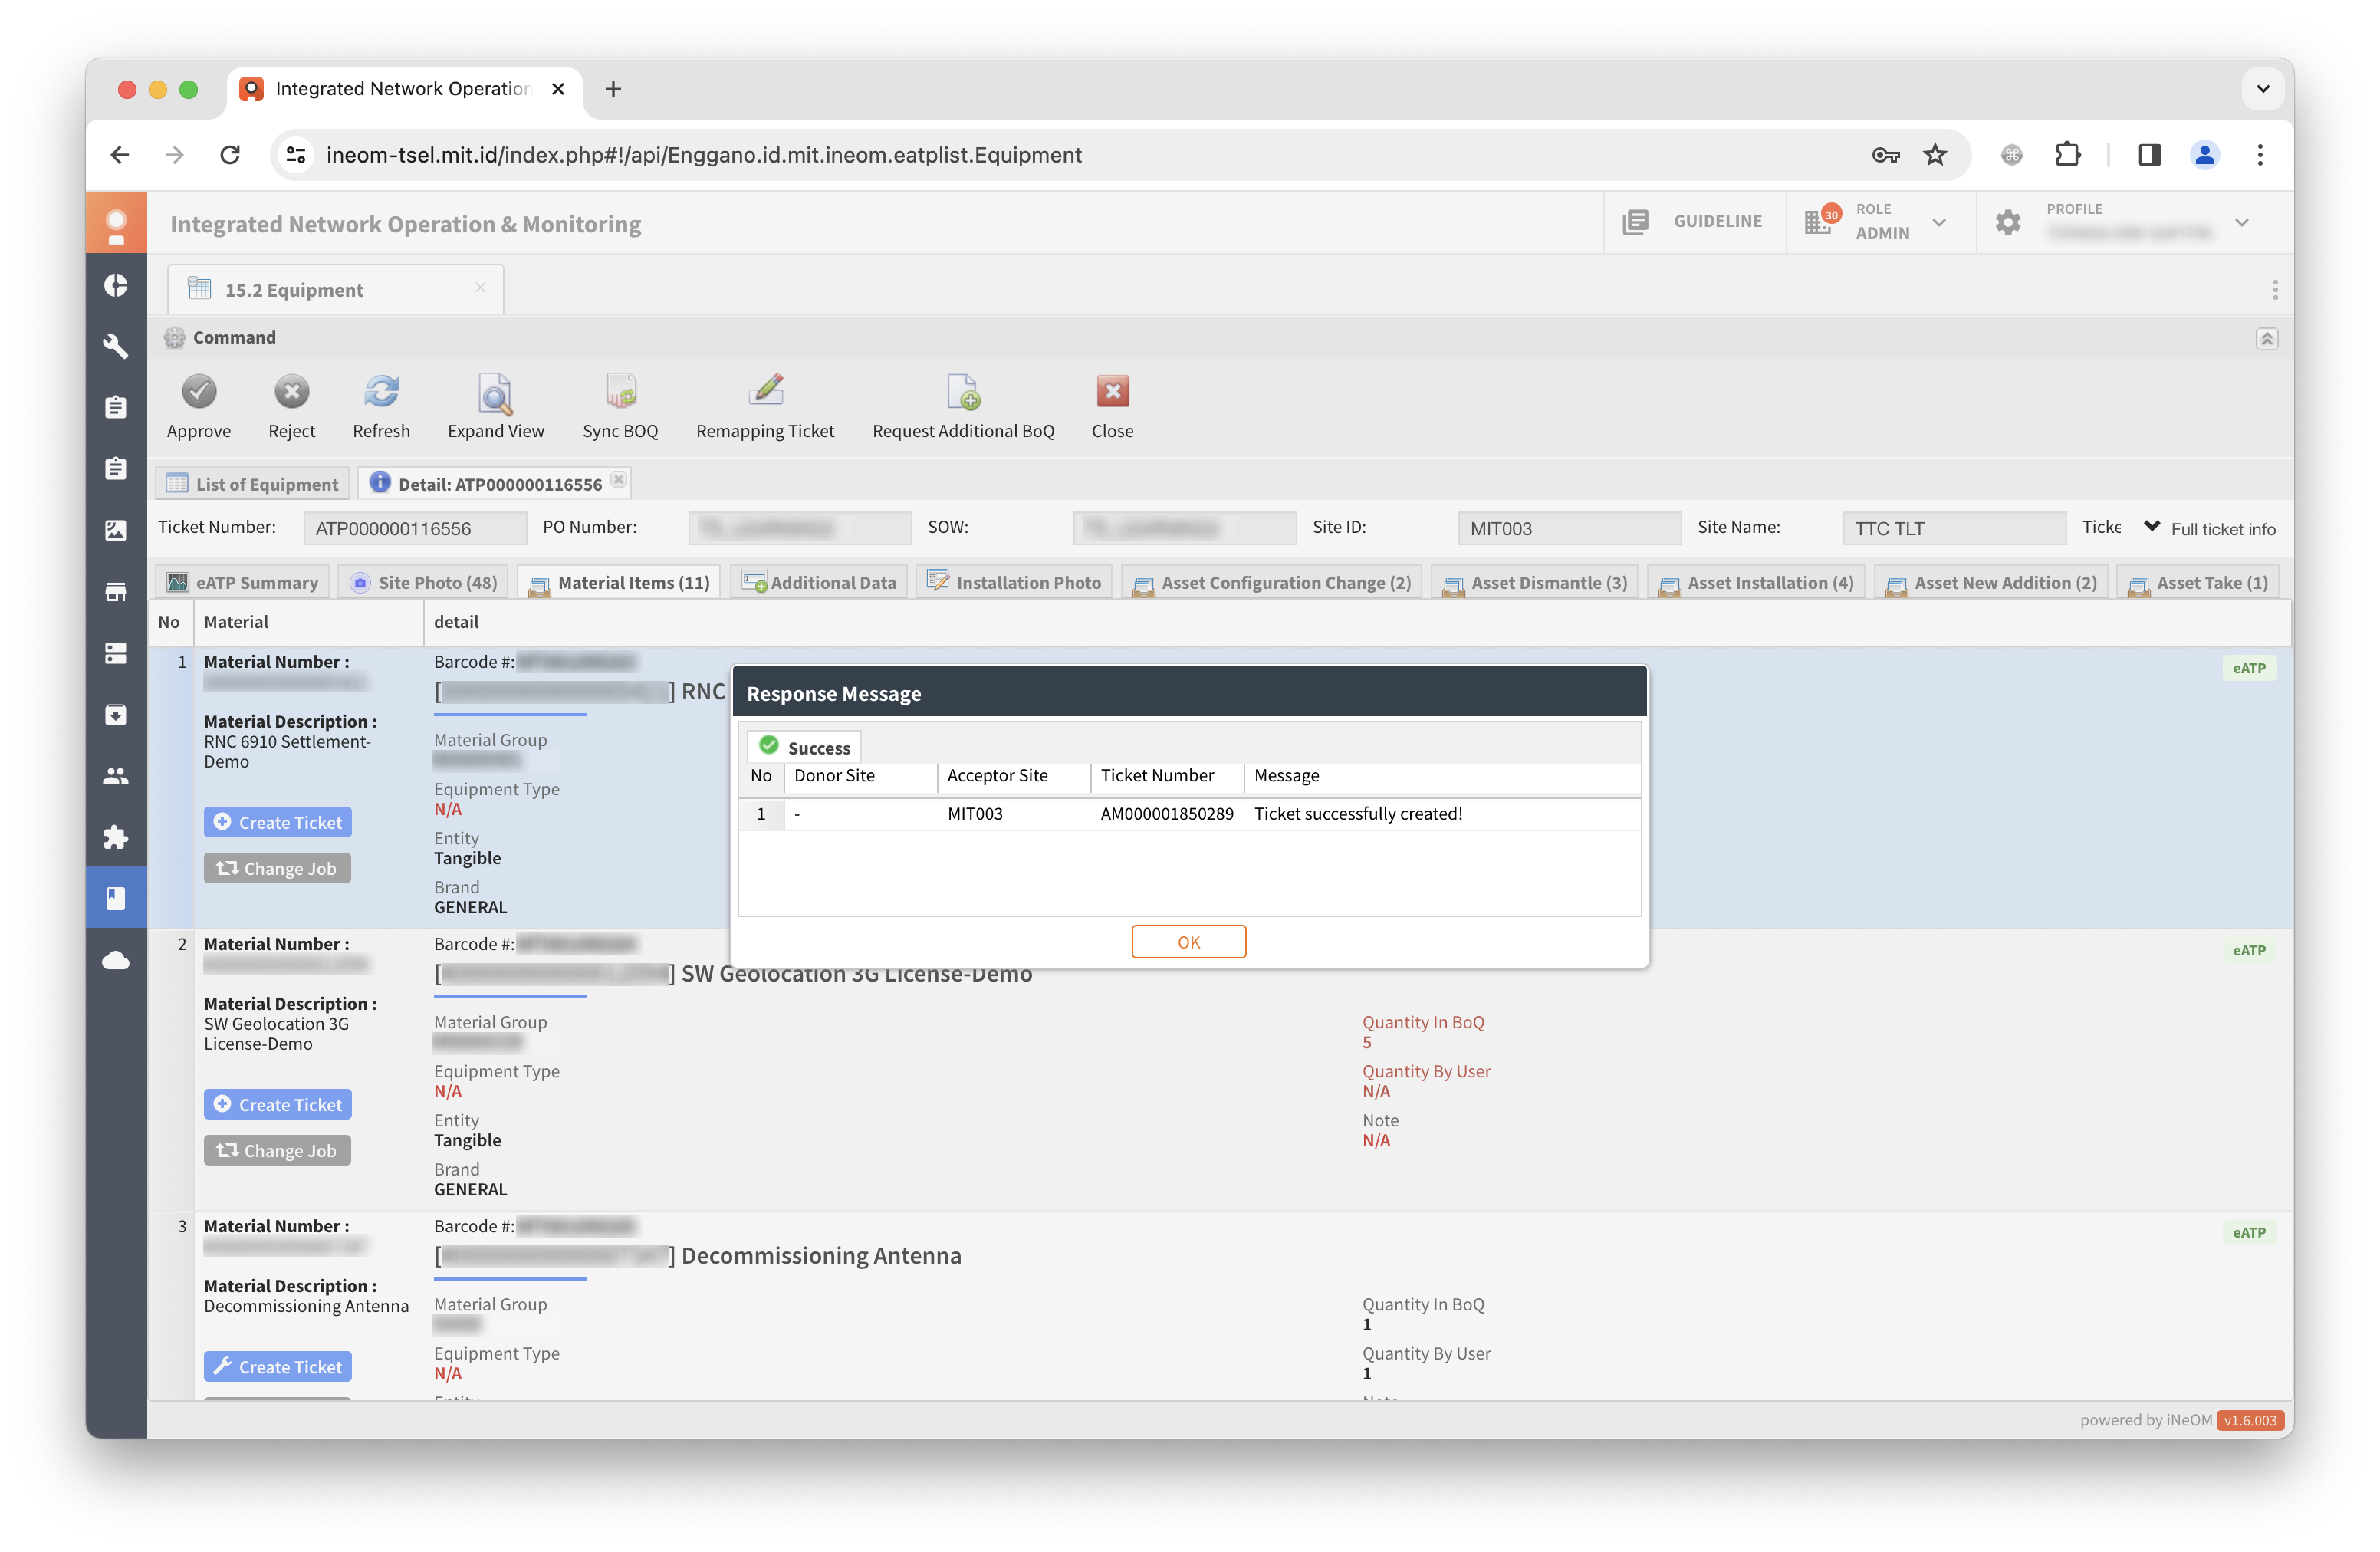Open the Chrome profile avatar
The width and height of the screenshot is (2380, 1552).
click(x=2204, y=155)
